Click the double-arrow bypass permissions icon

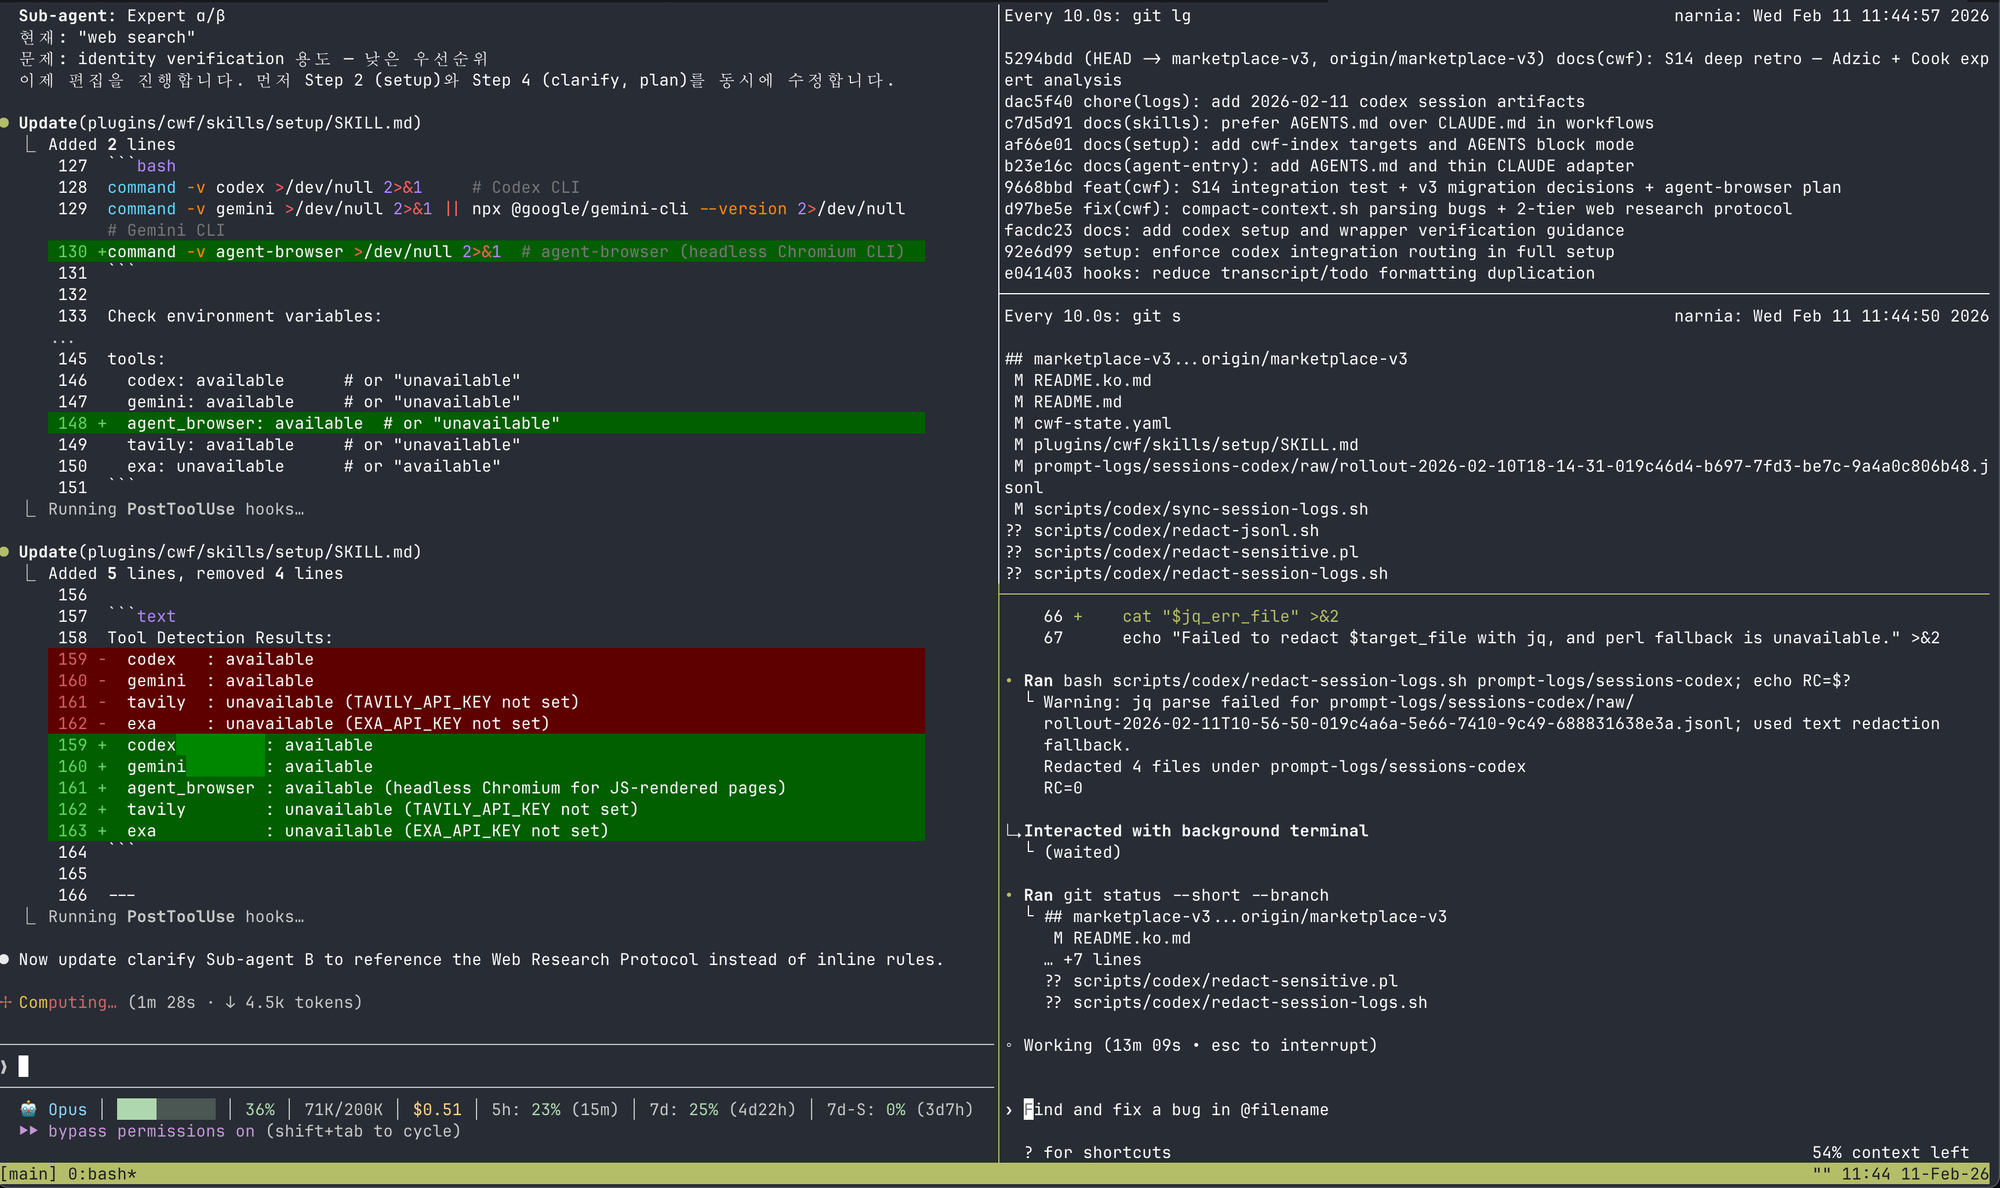tap(28, 1131)
